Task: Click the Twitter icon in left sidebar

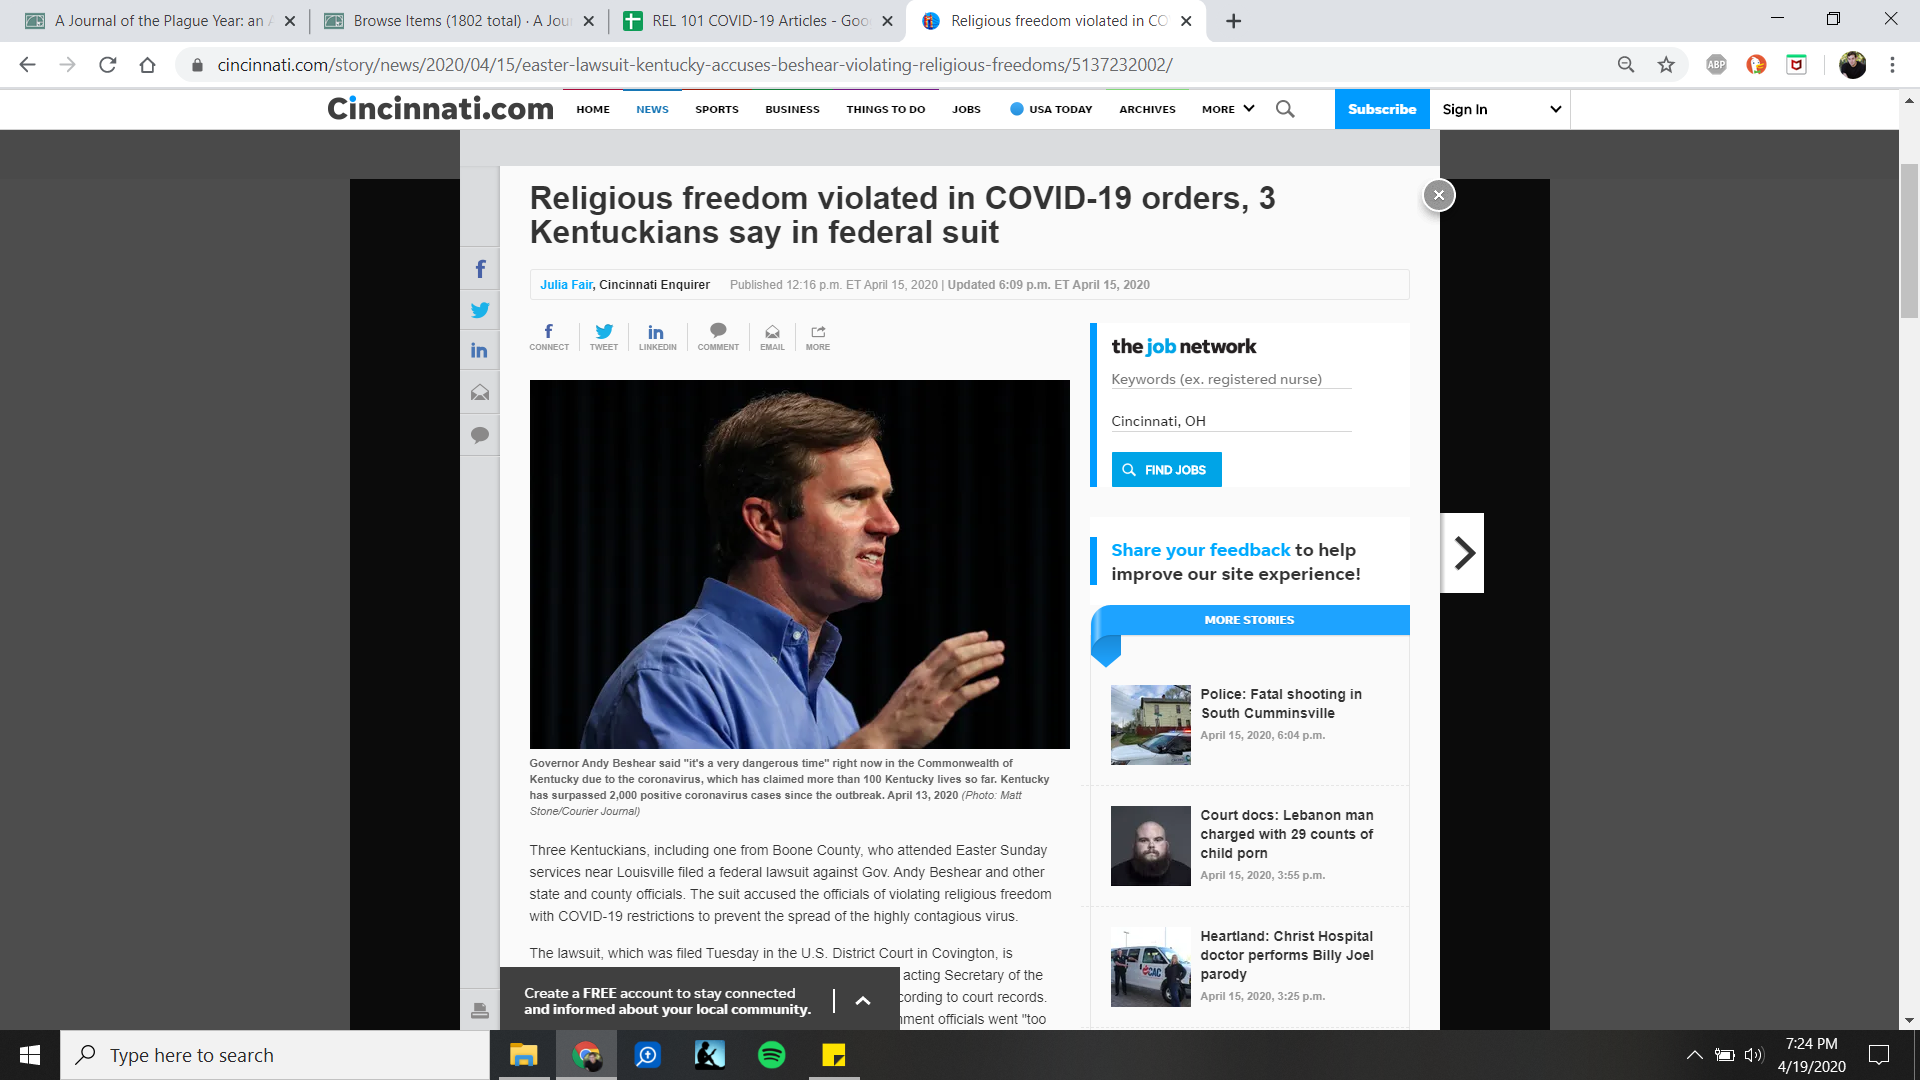Action: click(x=480, y=310)
